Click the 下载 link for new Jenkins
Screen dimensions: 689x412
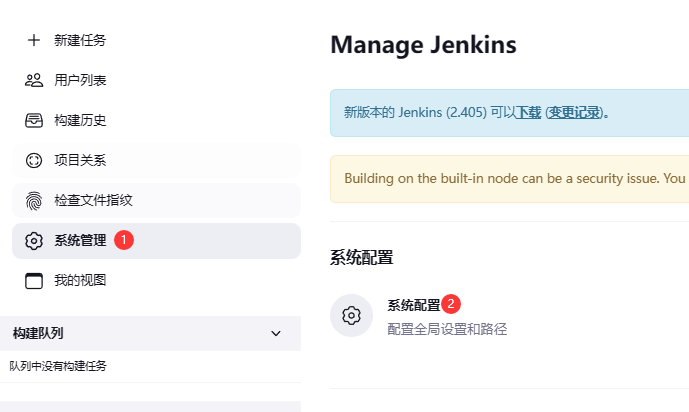coord(528,113)
